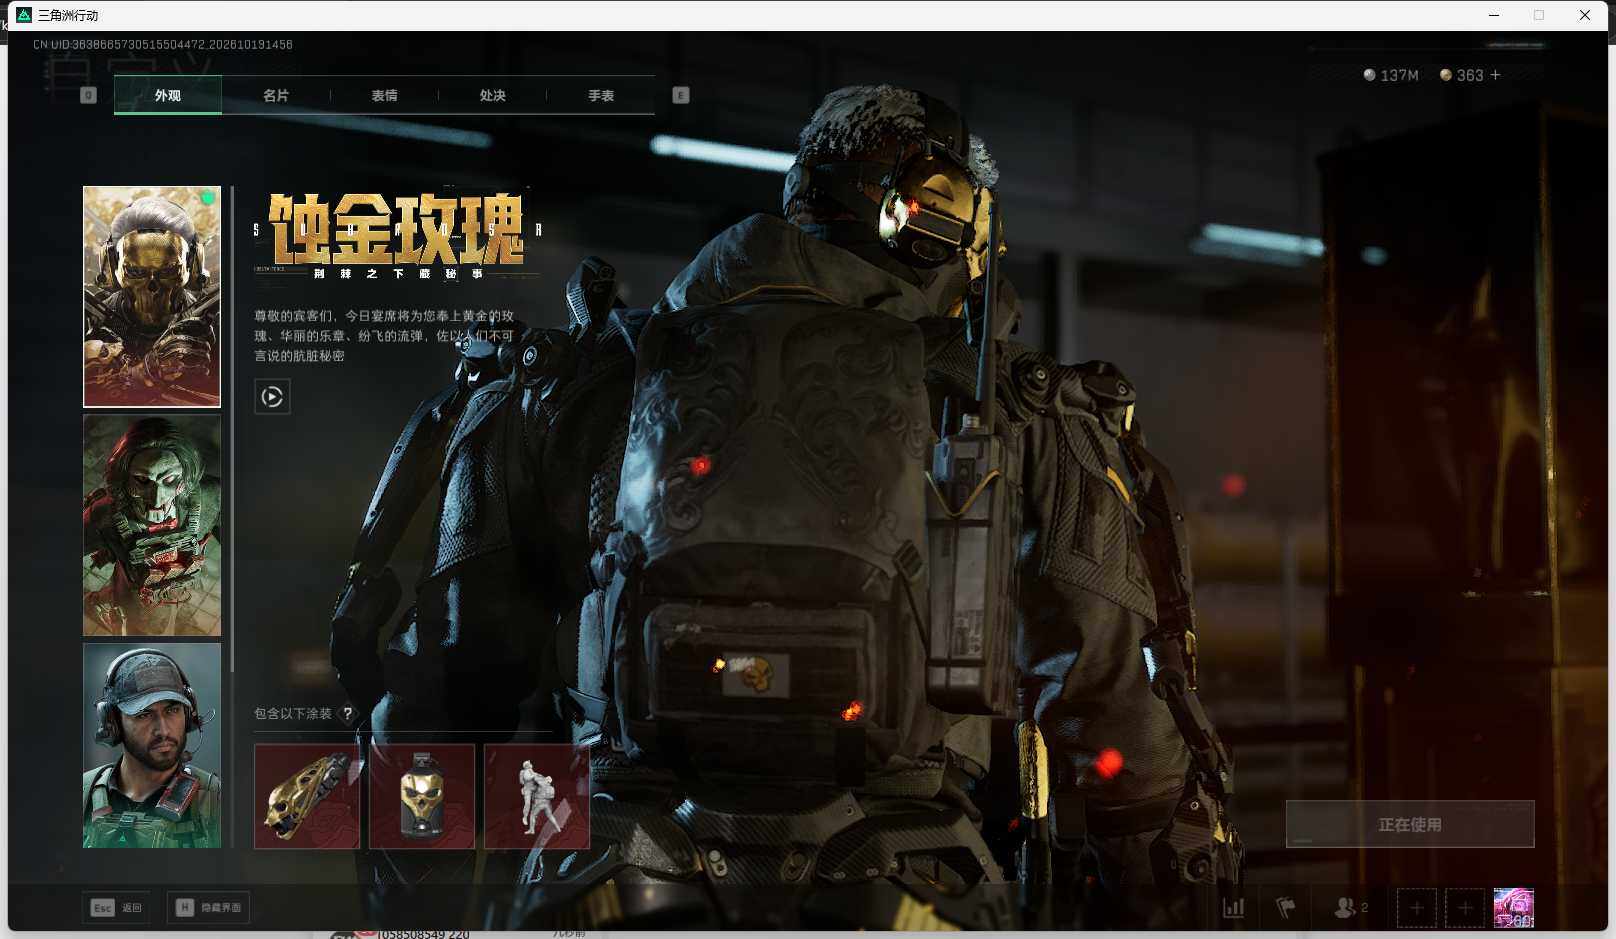Screen dimensions: 1616x939
Task: Minimize the 三角洲行动 window
Action: click(x=1494, y=15)
